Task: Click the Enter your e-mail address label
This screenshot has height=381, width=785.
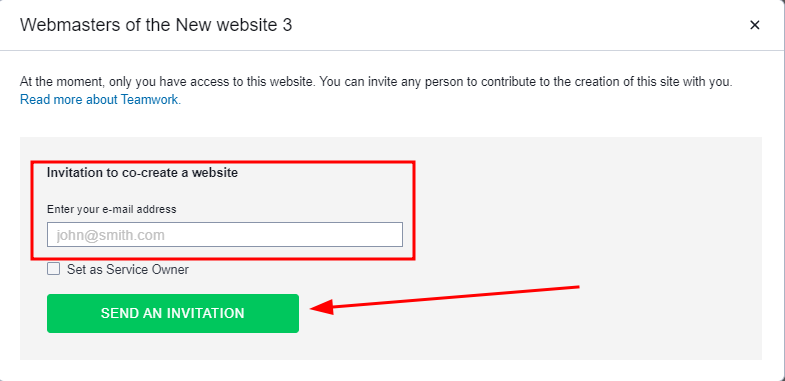Action: pyautogui.click(x=112, y=209)
